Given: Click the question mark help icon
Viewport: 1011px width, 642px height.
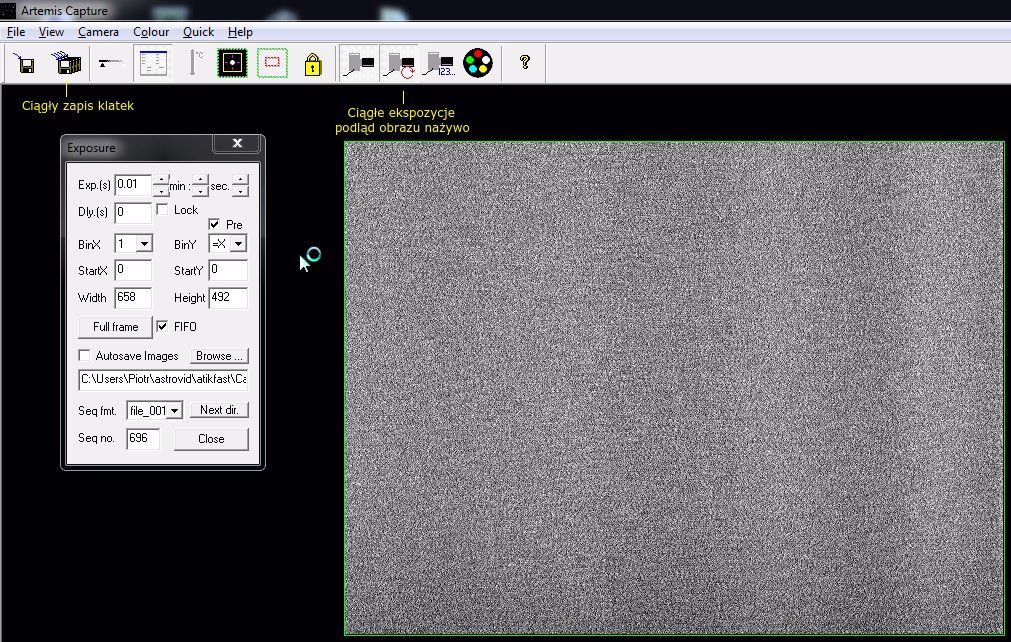Looking at the screenshot, I should pos(524,63).
